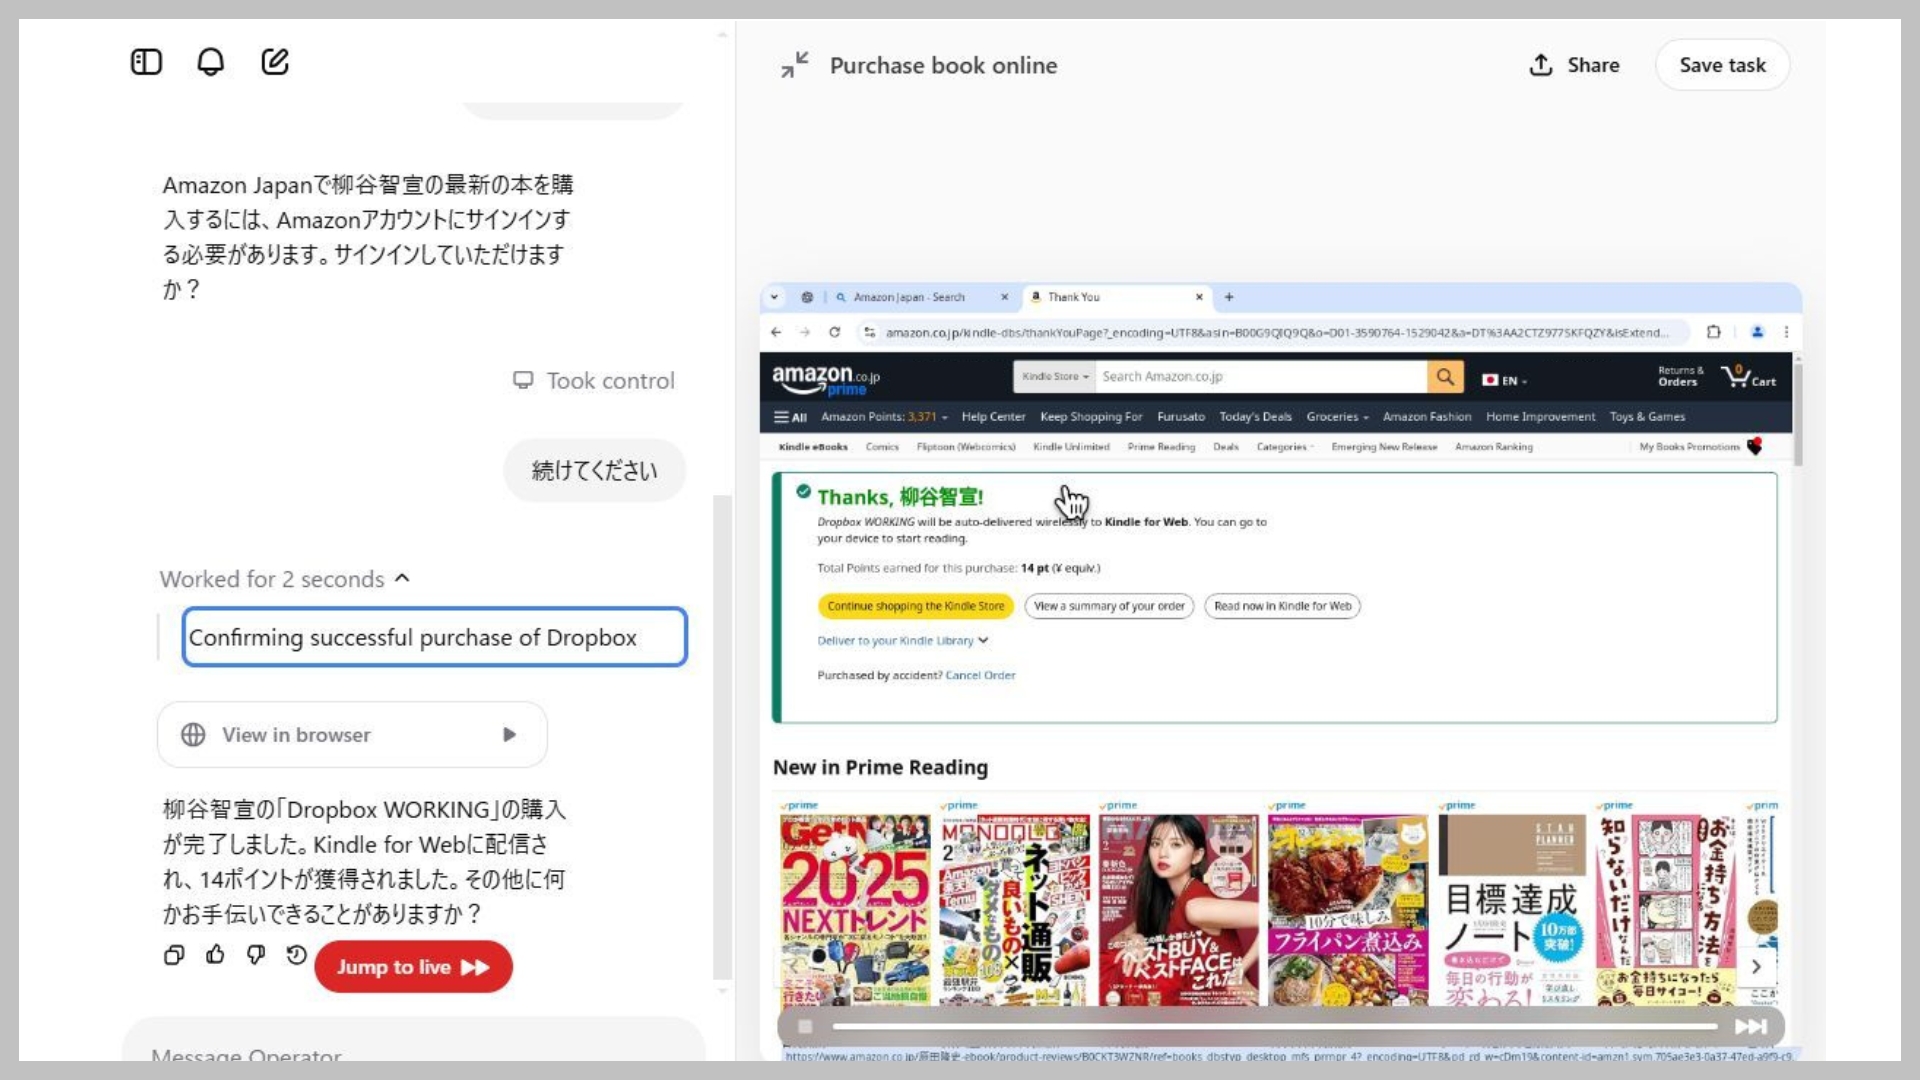Rate the response with thumbs up
The image size is (1920, 1080).
[x=215, y=955]
